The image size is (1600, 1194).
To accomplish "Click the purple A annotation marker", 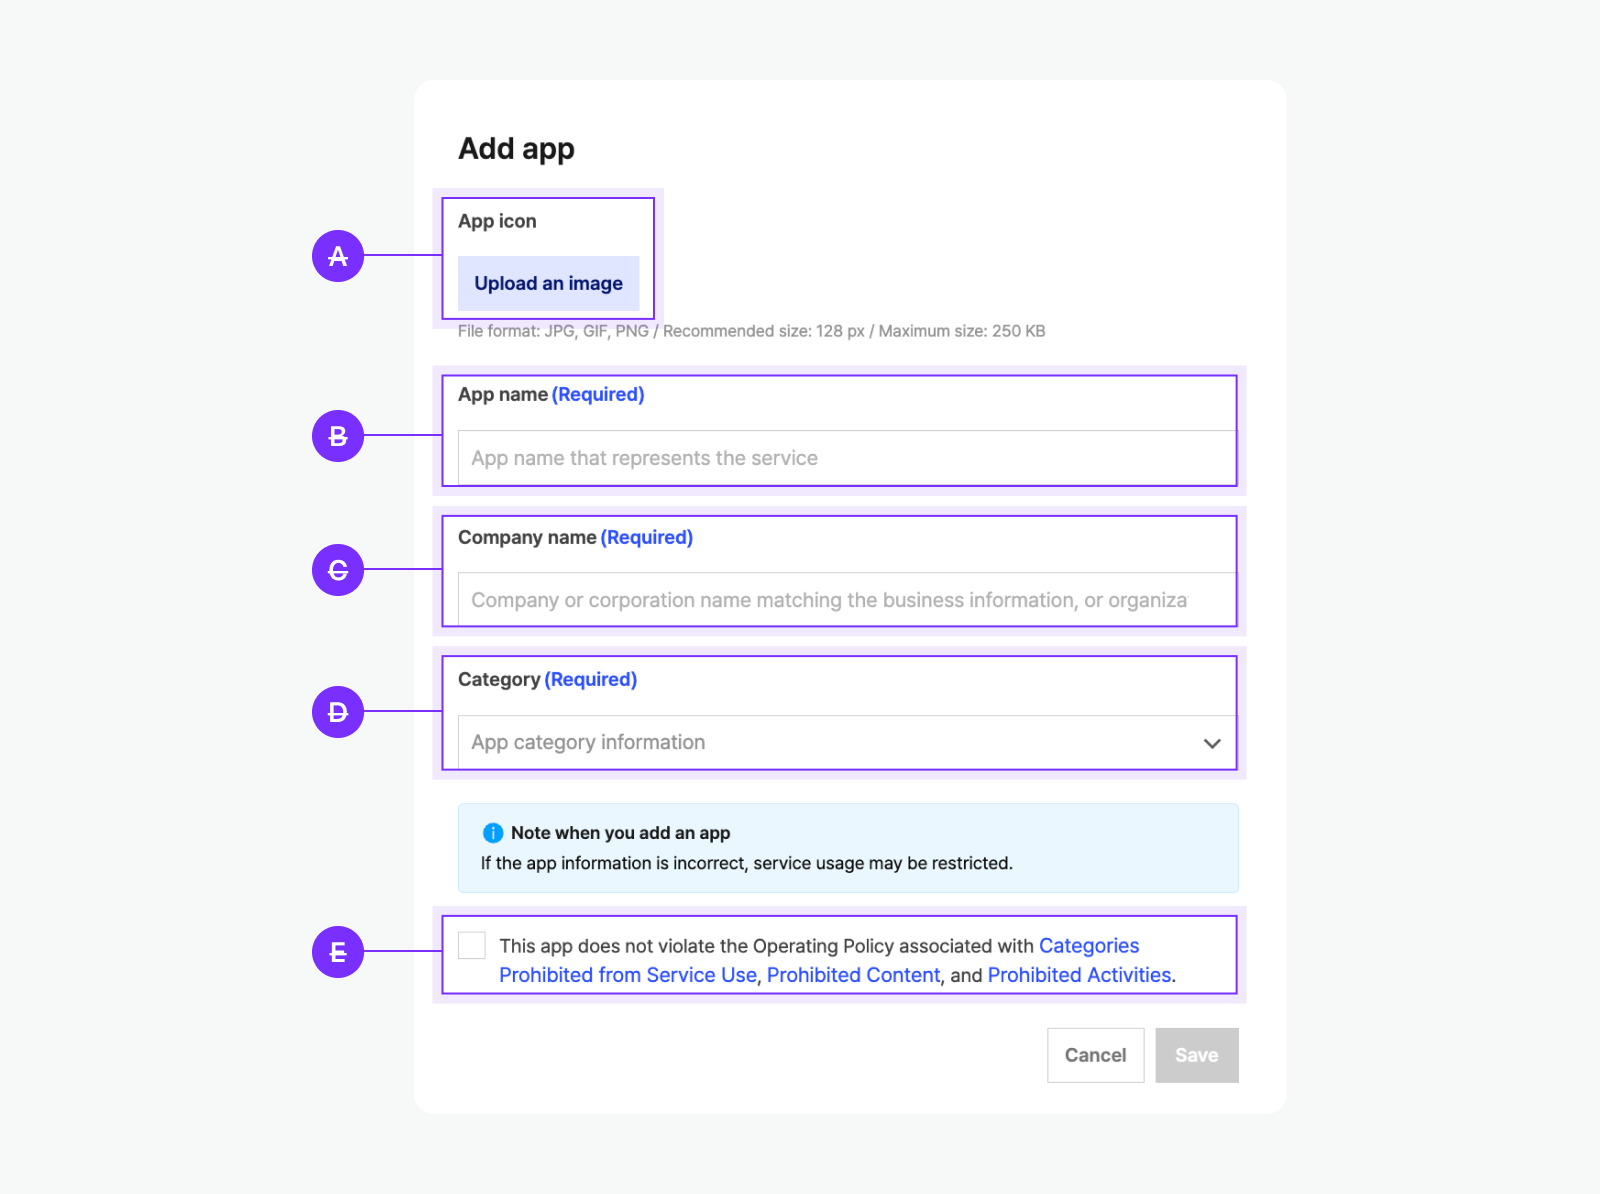I will pos(338,256).
